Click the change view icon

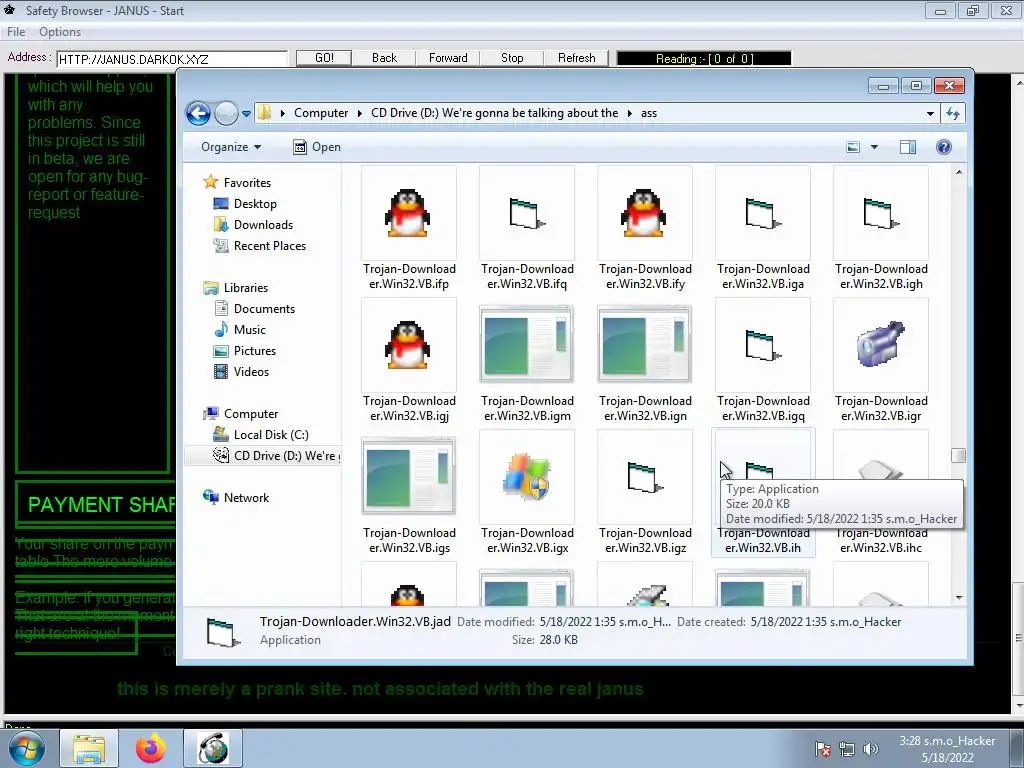853,147
